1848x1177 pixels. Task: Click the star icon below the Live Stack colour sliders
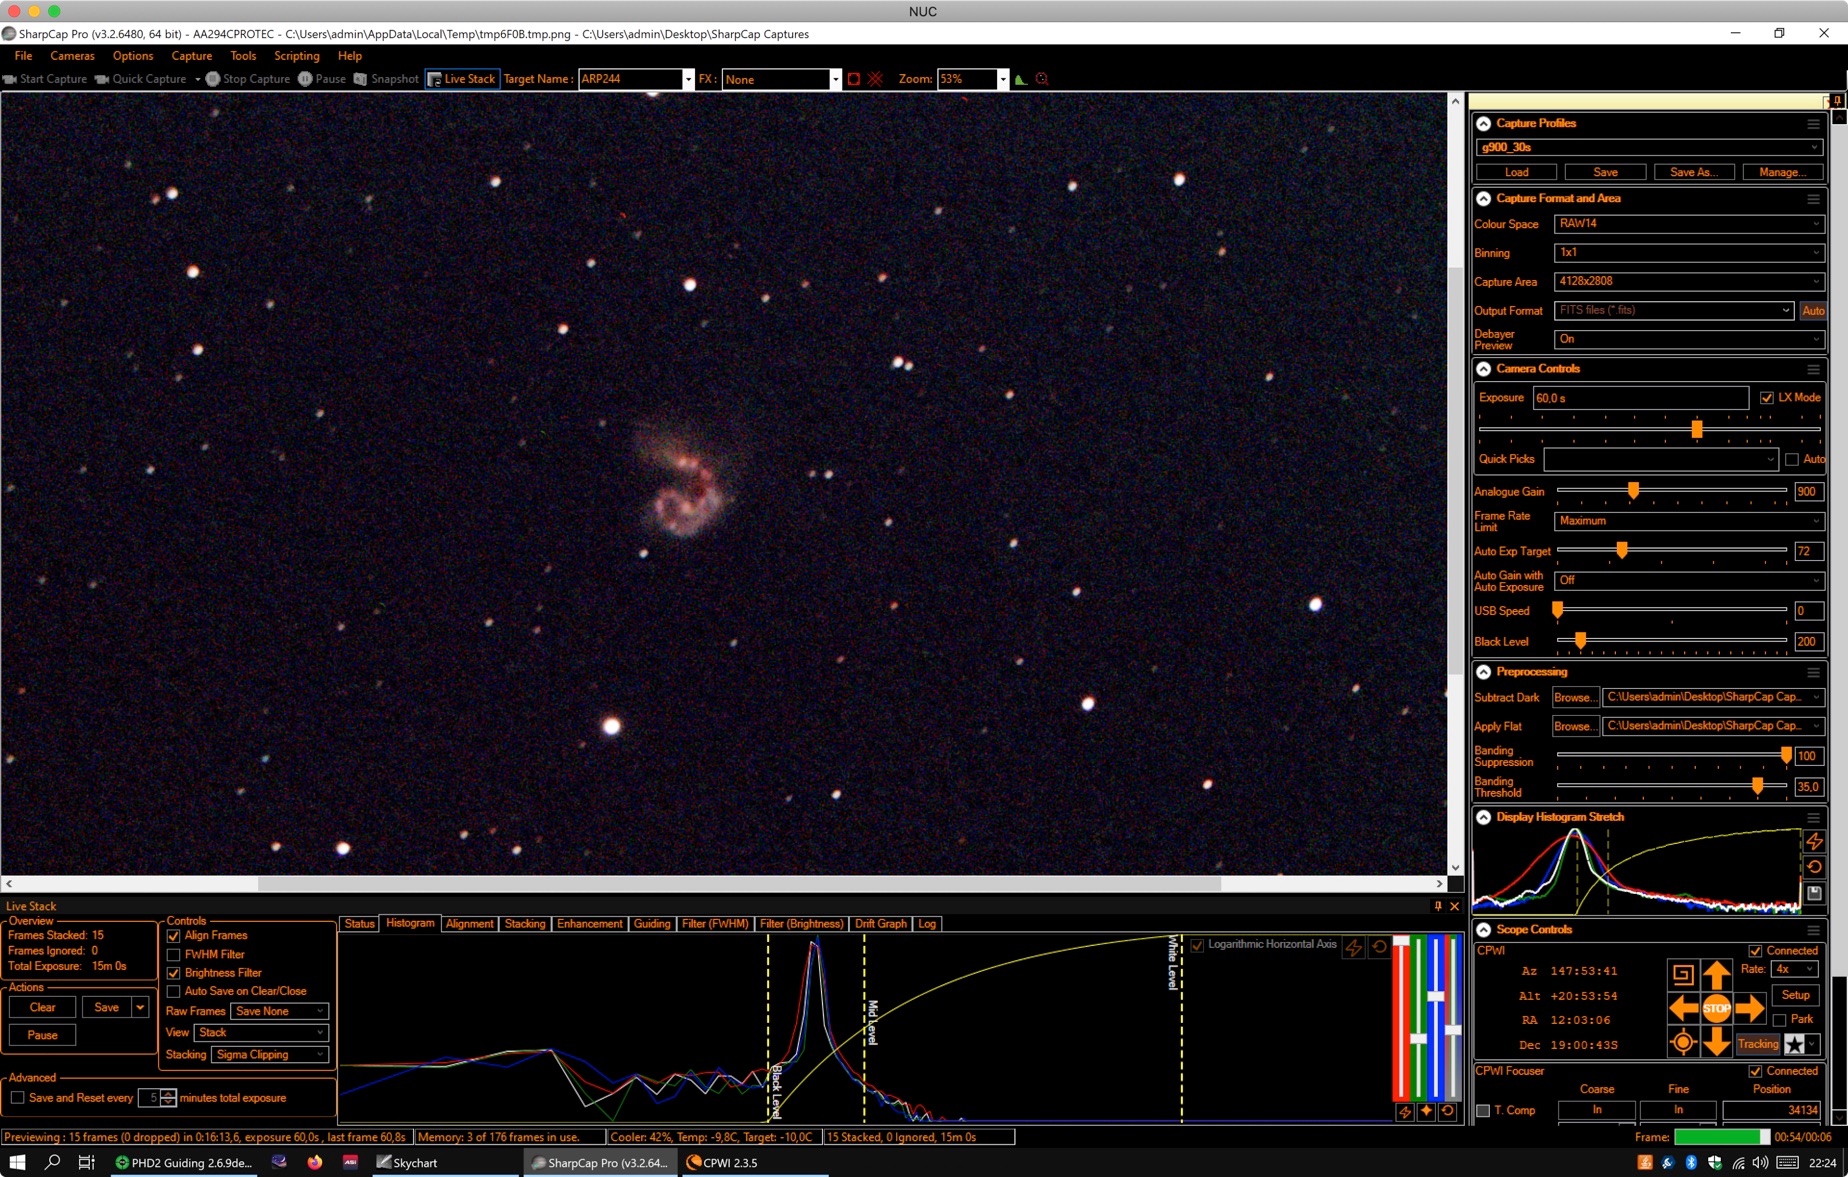[1426, 1112]
